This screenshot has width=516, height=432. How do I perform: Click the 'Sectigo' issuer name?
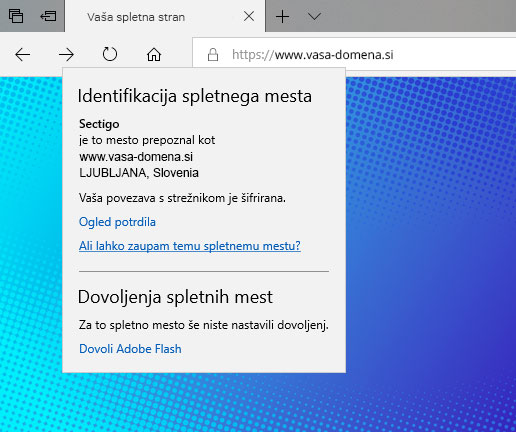(99, 124)
